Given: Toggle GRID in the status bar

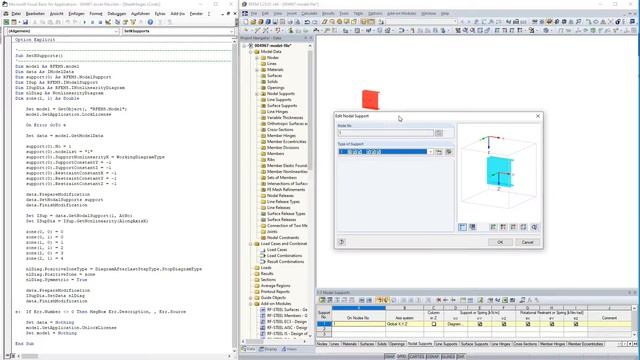Looking at the screenshot, I should 402,357.
